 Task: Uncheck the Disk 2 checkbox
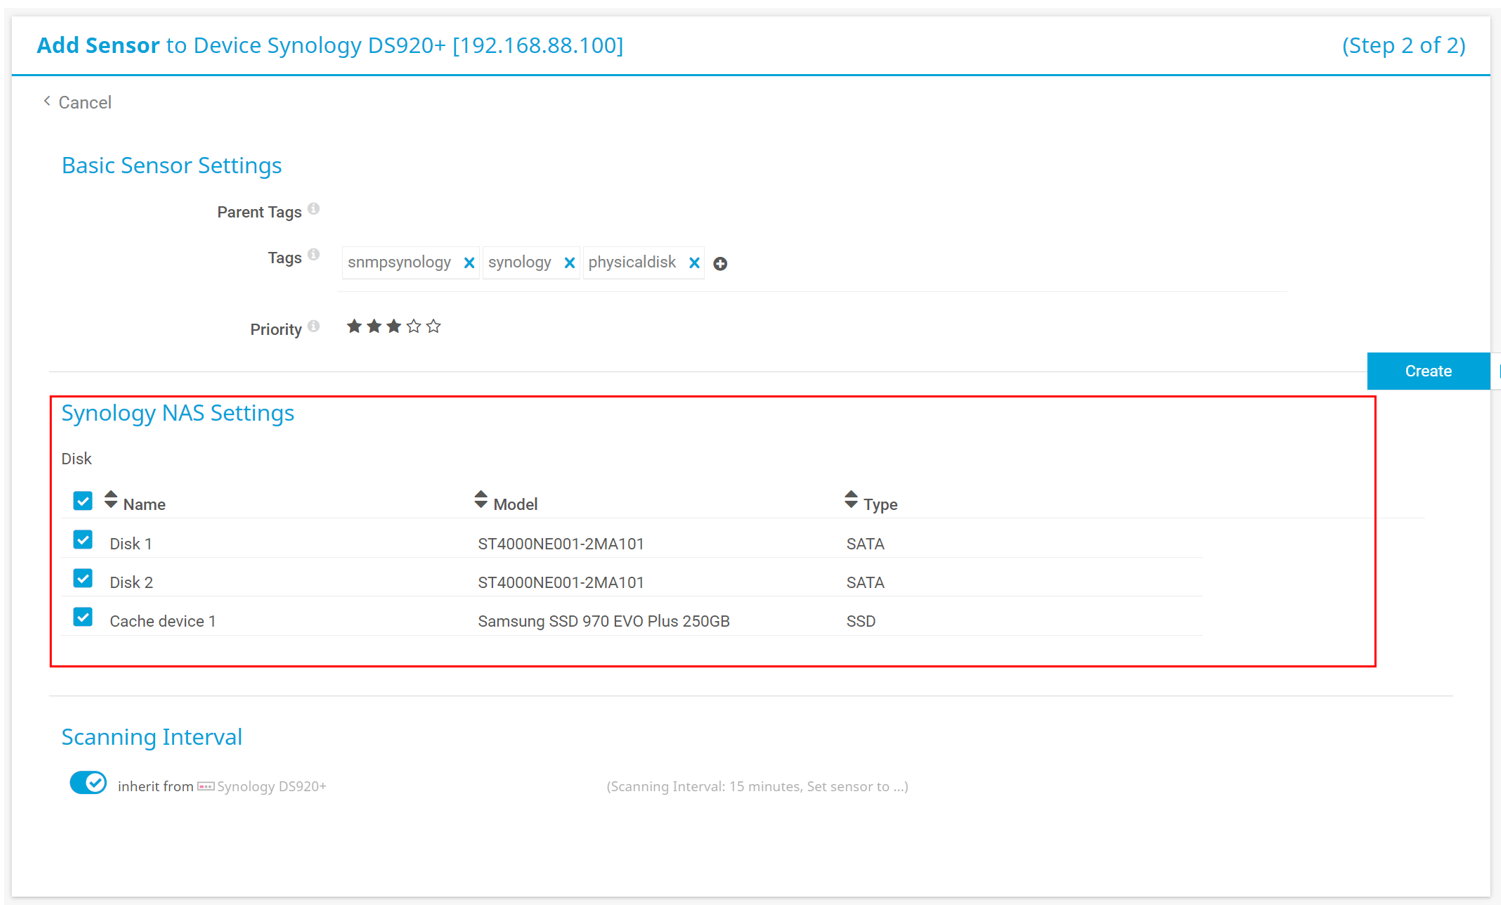83,579
